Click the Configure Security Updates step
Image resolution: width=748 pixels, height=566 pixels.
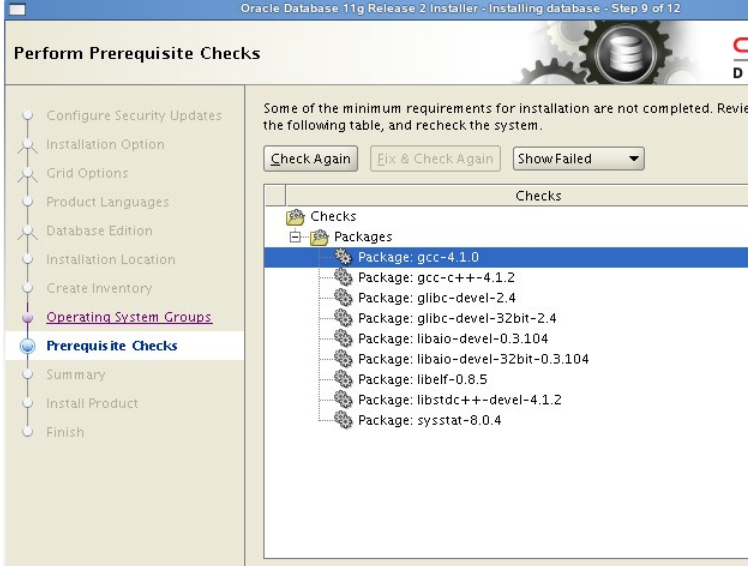tap(134, 115)
